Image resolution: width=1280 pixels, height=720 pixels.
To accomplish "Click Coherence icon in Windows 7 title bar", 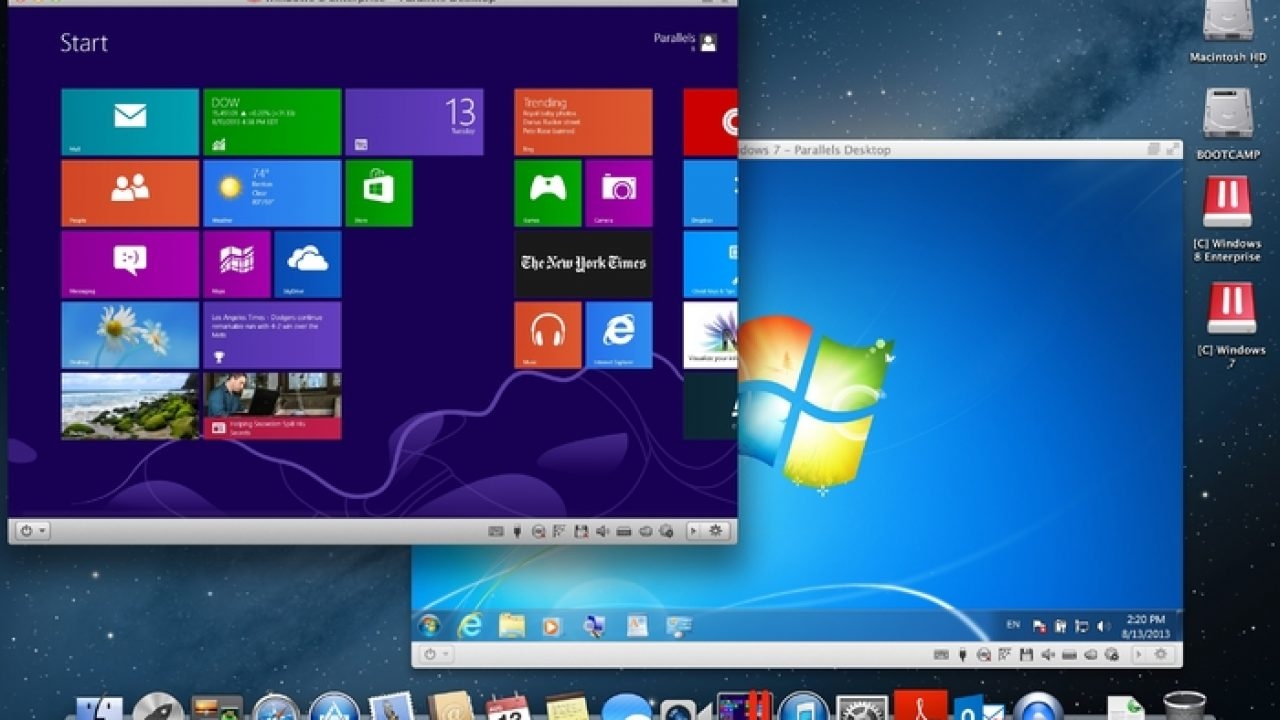I will coord(1154,150).
